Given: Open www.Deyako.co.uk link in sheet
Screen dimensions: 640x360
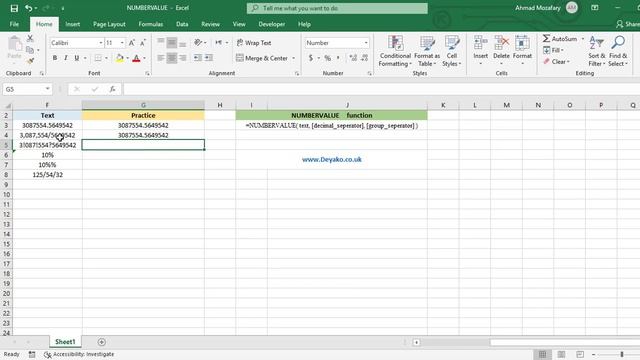Looking at the screenshot, I should (331, 160).
